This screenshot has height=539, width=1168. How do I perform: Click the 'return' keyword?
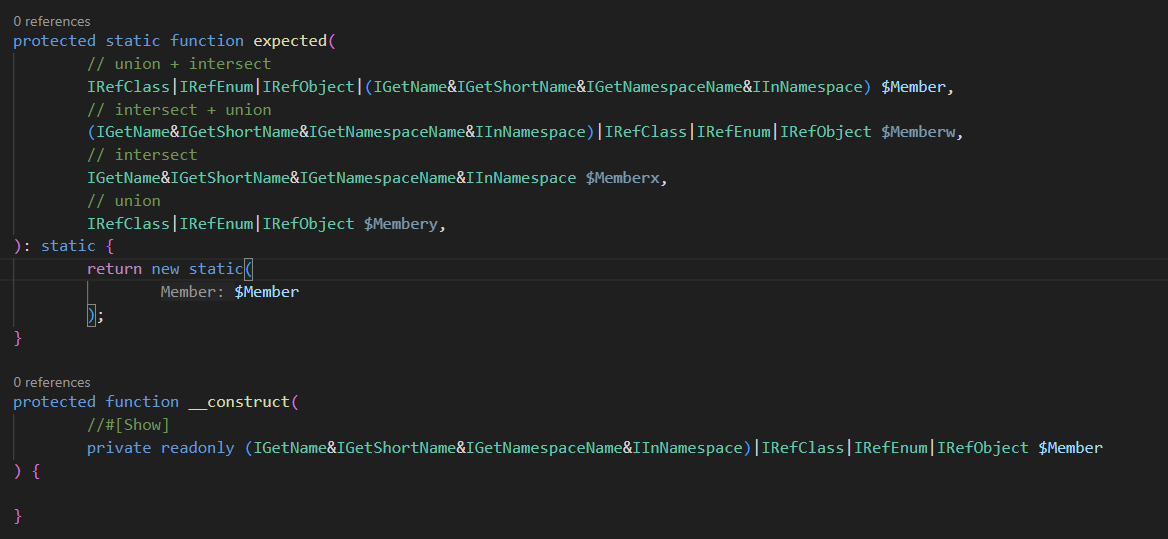point(114,269)
